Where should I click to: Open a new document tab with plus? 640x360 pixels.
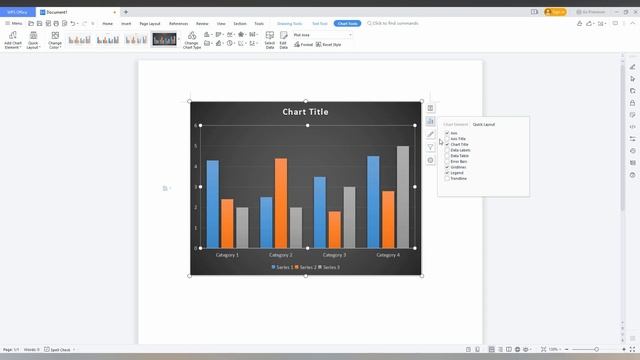pos(126,12)
